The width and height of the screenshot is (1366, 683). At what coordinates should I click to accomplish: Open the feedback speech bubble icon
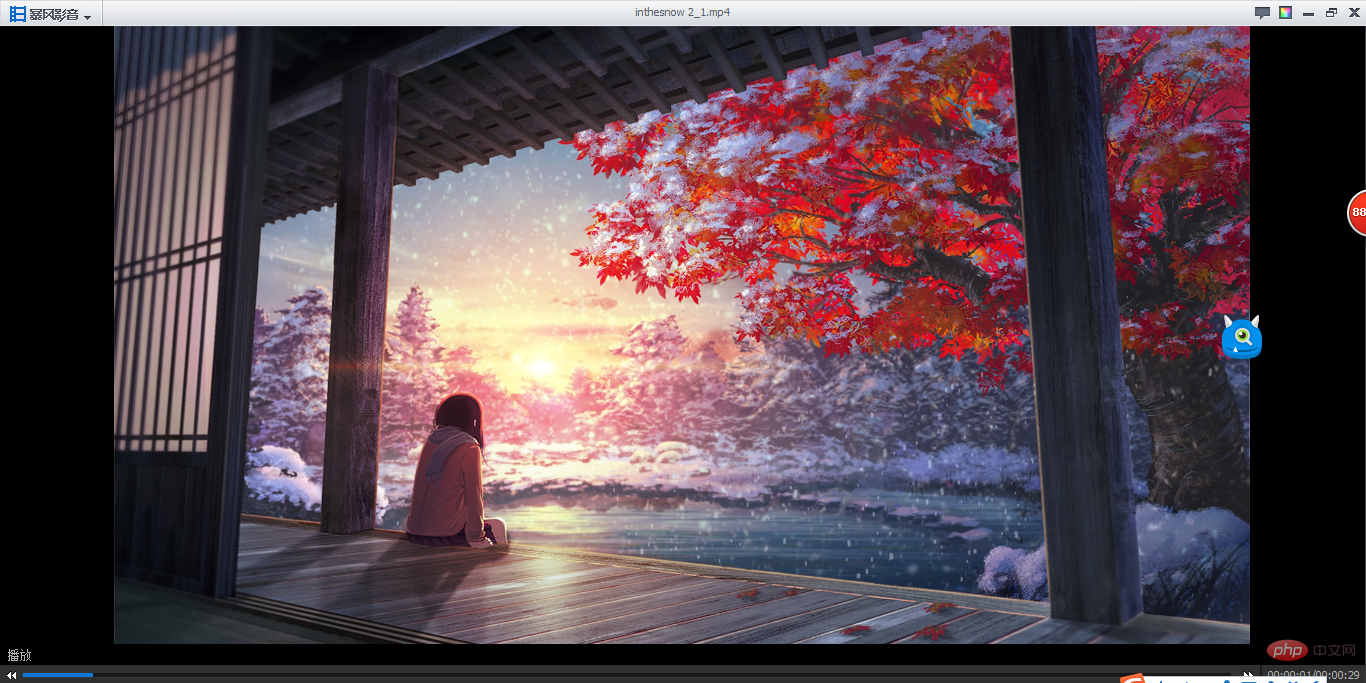(1262, 13)
